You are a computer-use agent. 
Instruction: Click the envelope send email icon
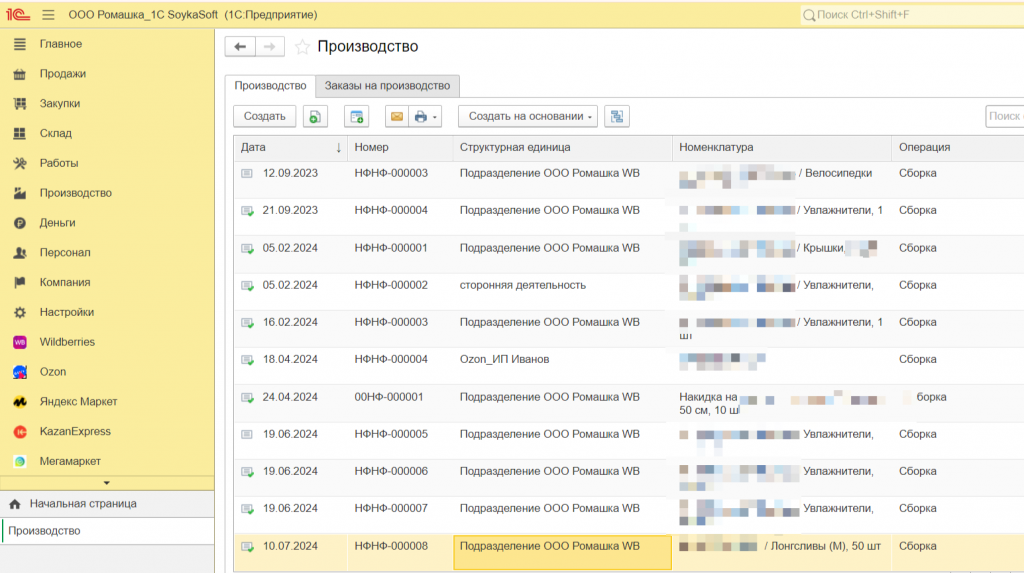[397, 117]
